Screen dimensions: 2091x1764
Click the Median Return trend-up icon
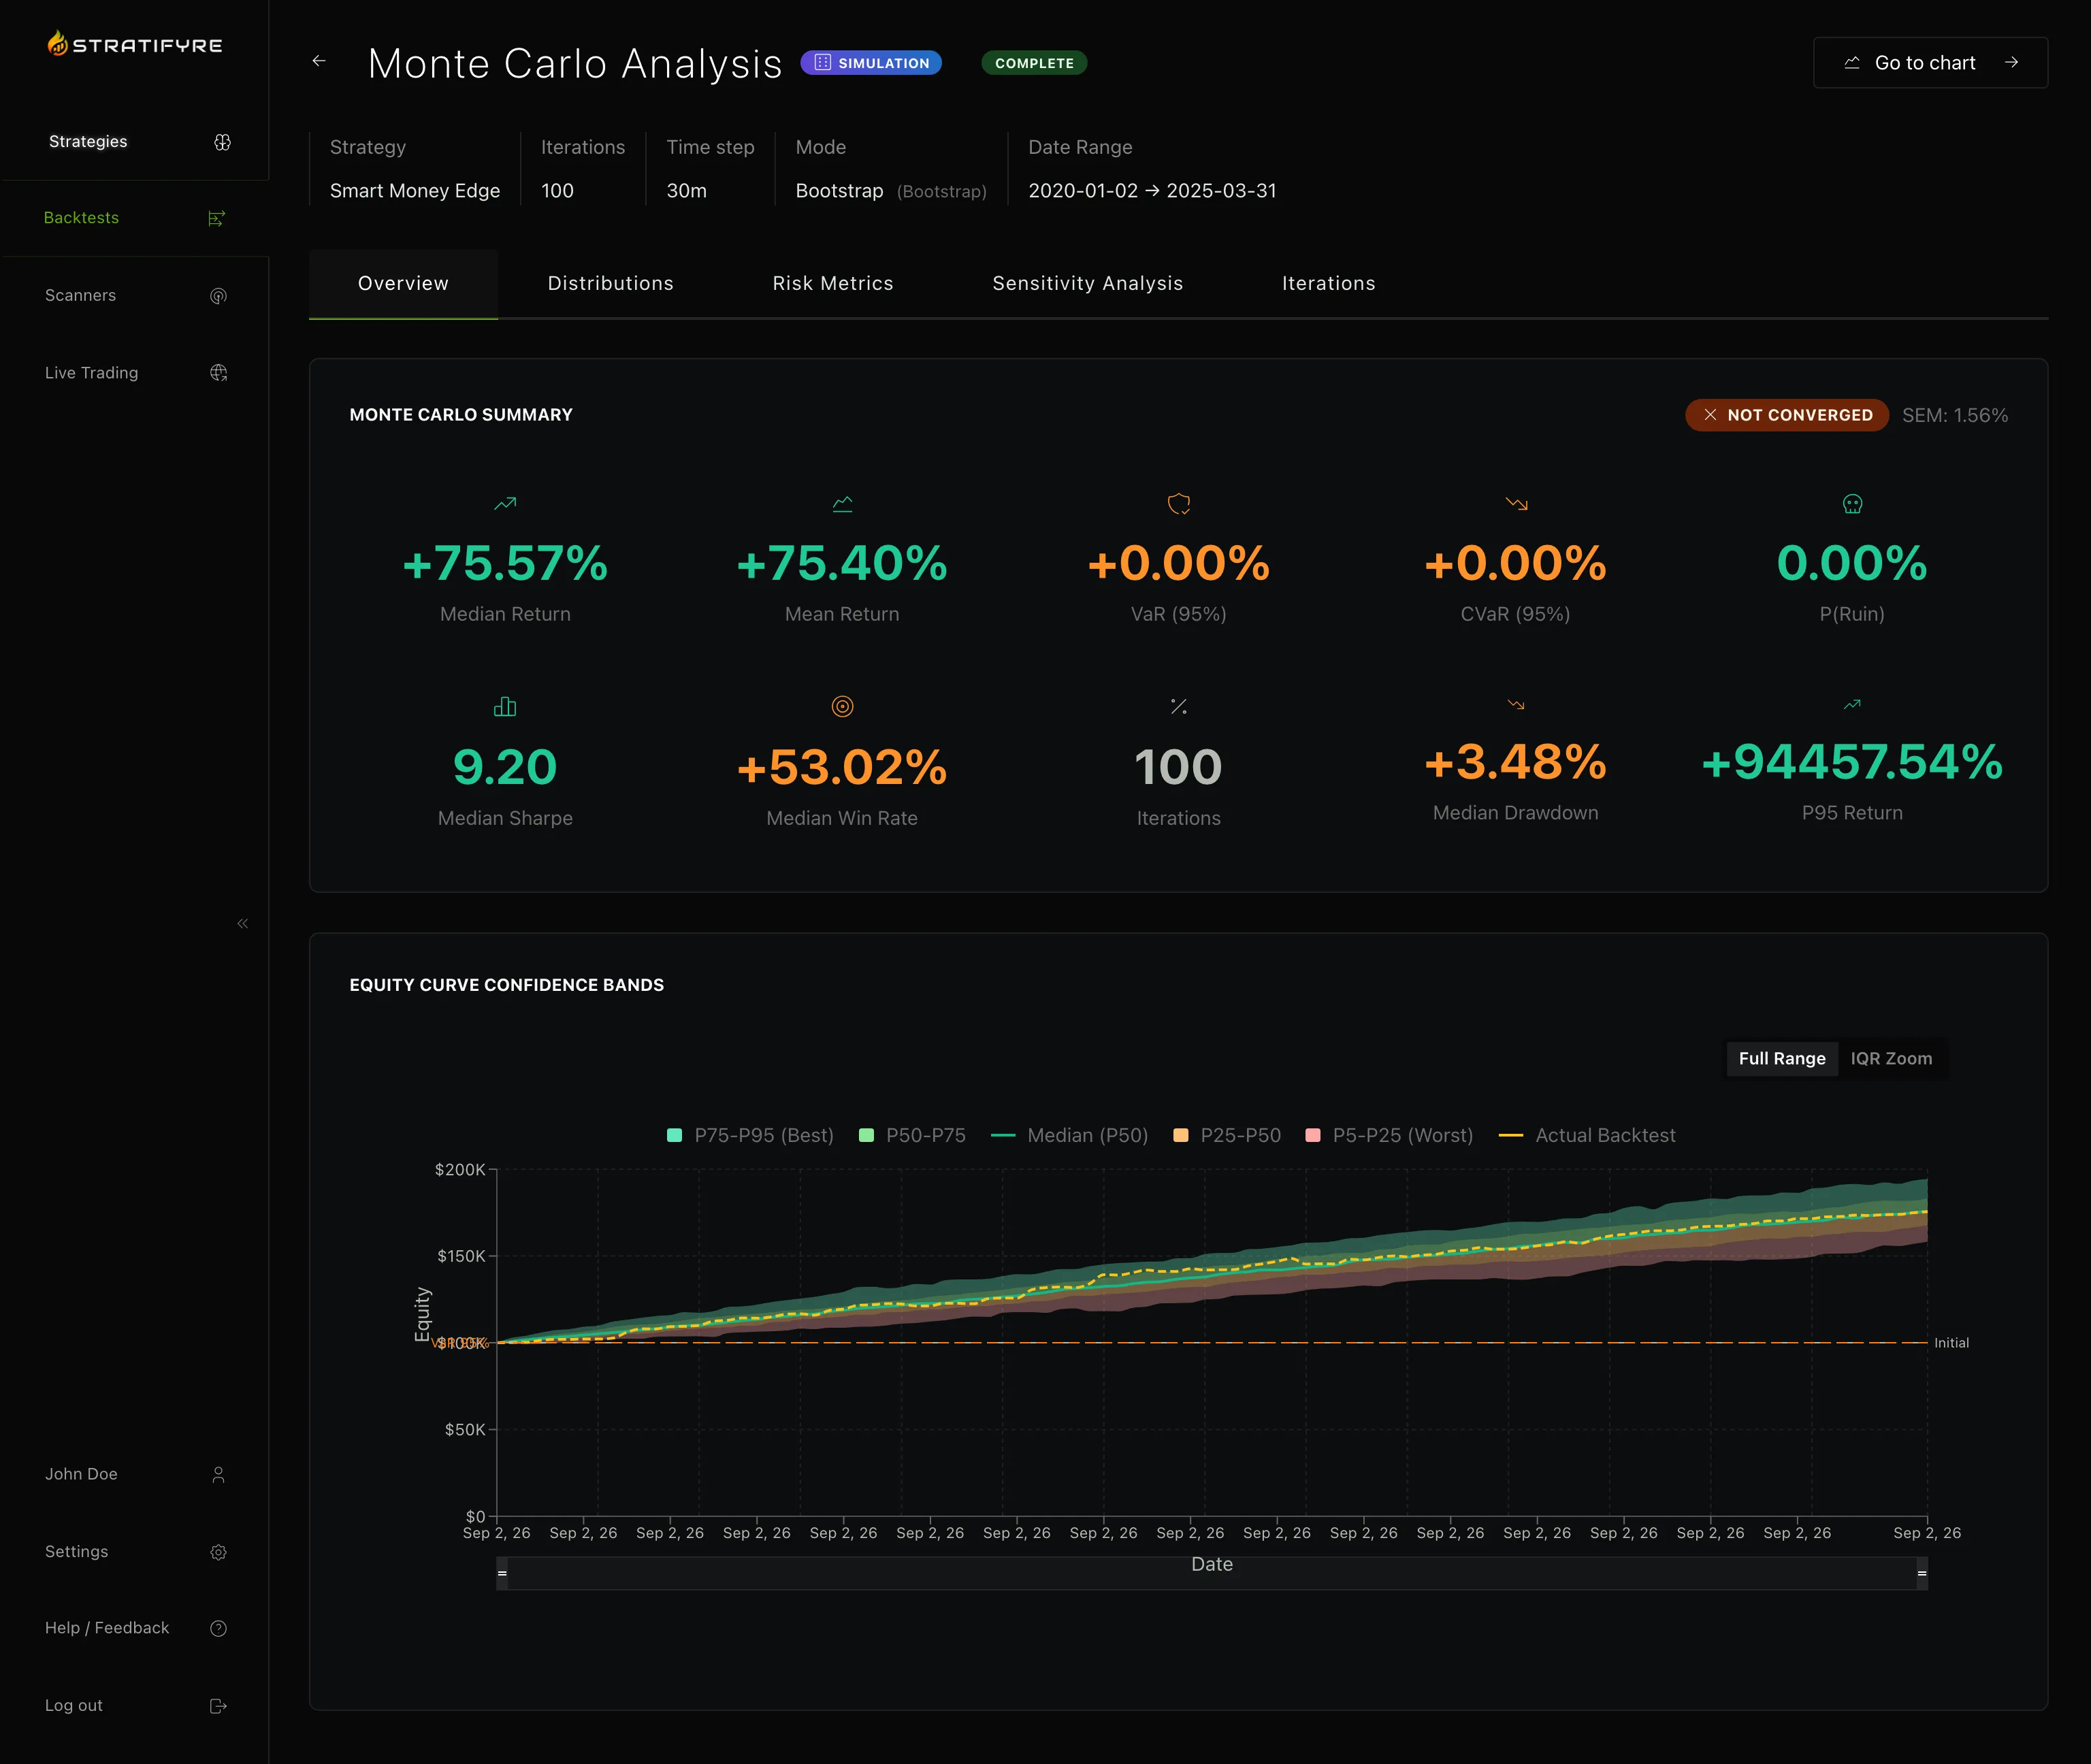(505, 504)
